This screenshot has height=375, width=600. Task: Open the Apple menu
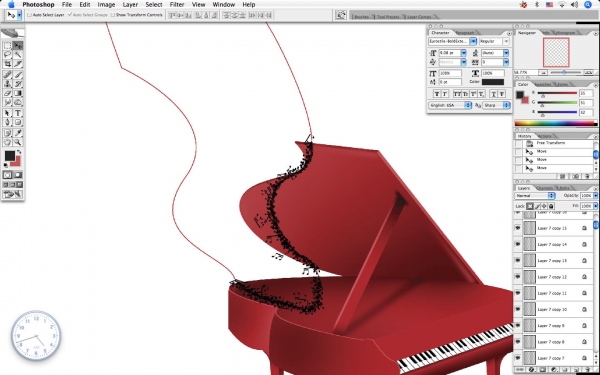tap(11, 5)
